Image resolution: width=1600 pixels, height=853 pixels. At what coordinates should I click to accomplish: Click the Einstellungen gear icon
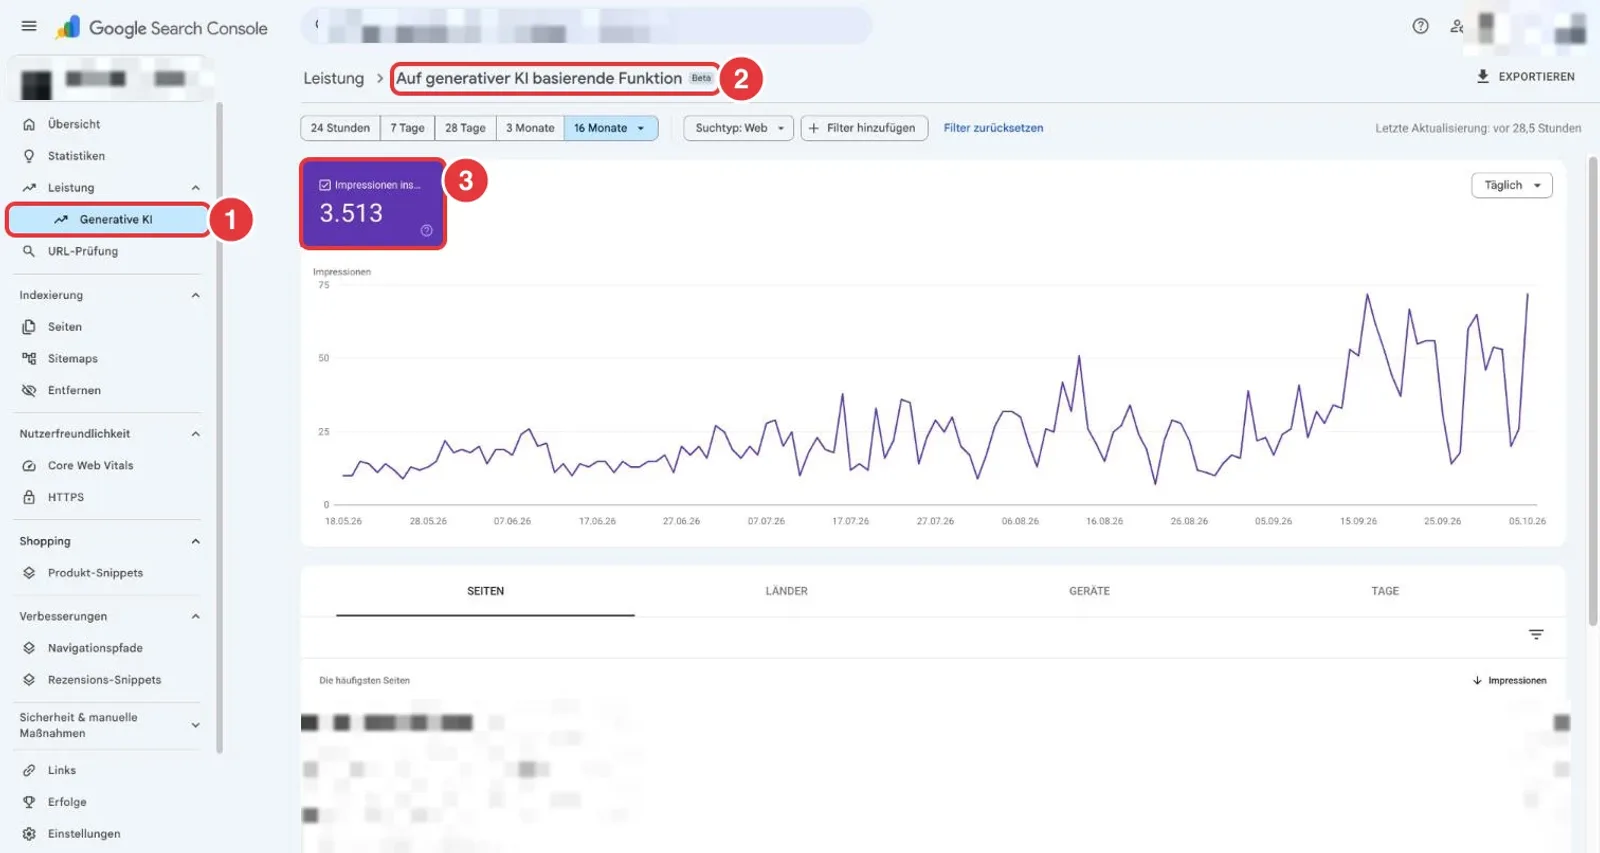[x=29, y=834]
